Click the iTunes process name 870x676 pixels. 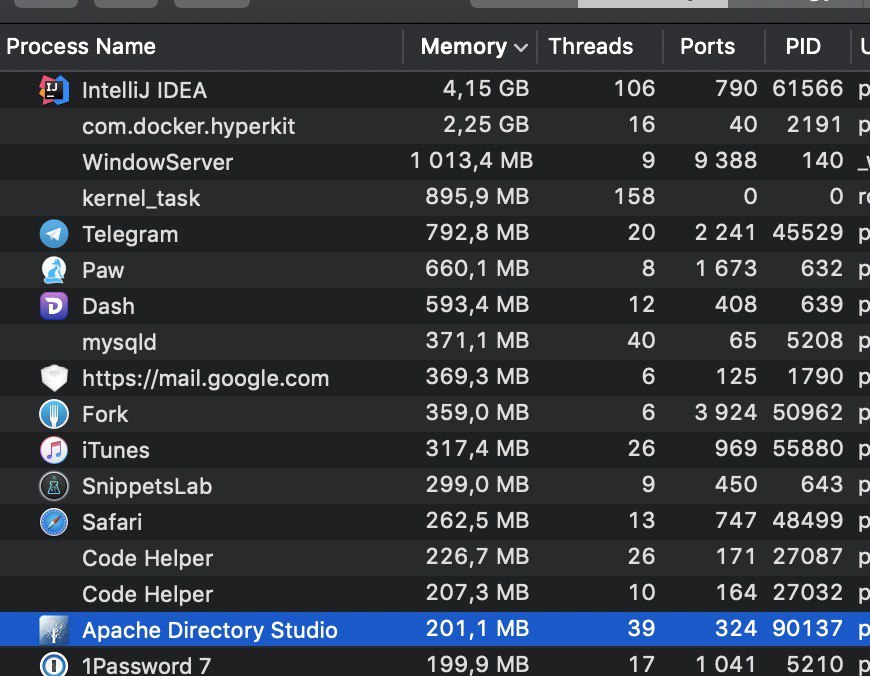(x=115, y=450)
